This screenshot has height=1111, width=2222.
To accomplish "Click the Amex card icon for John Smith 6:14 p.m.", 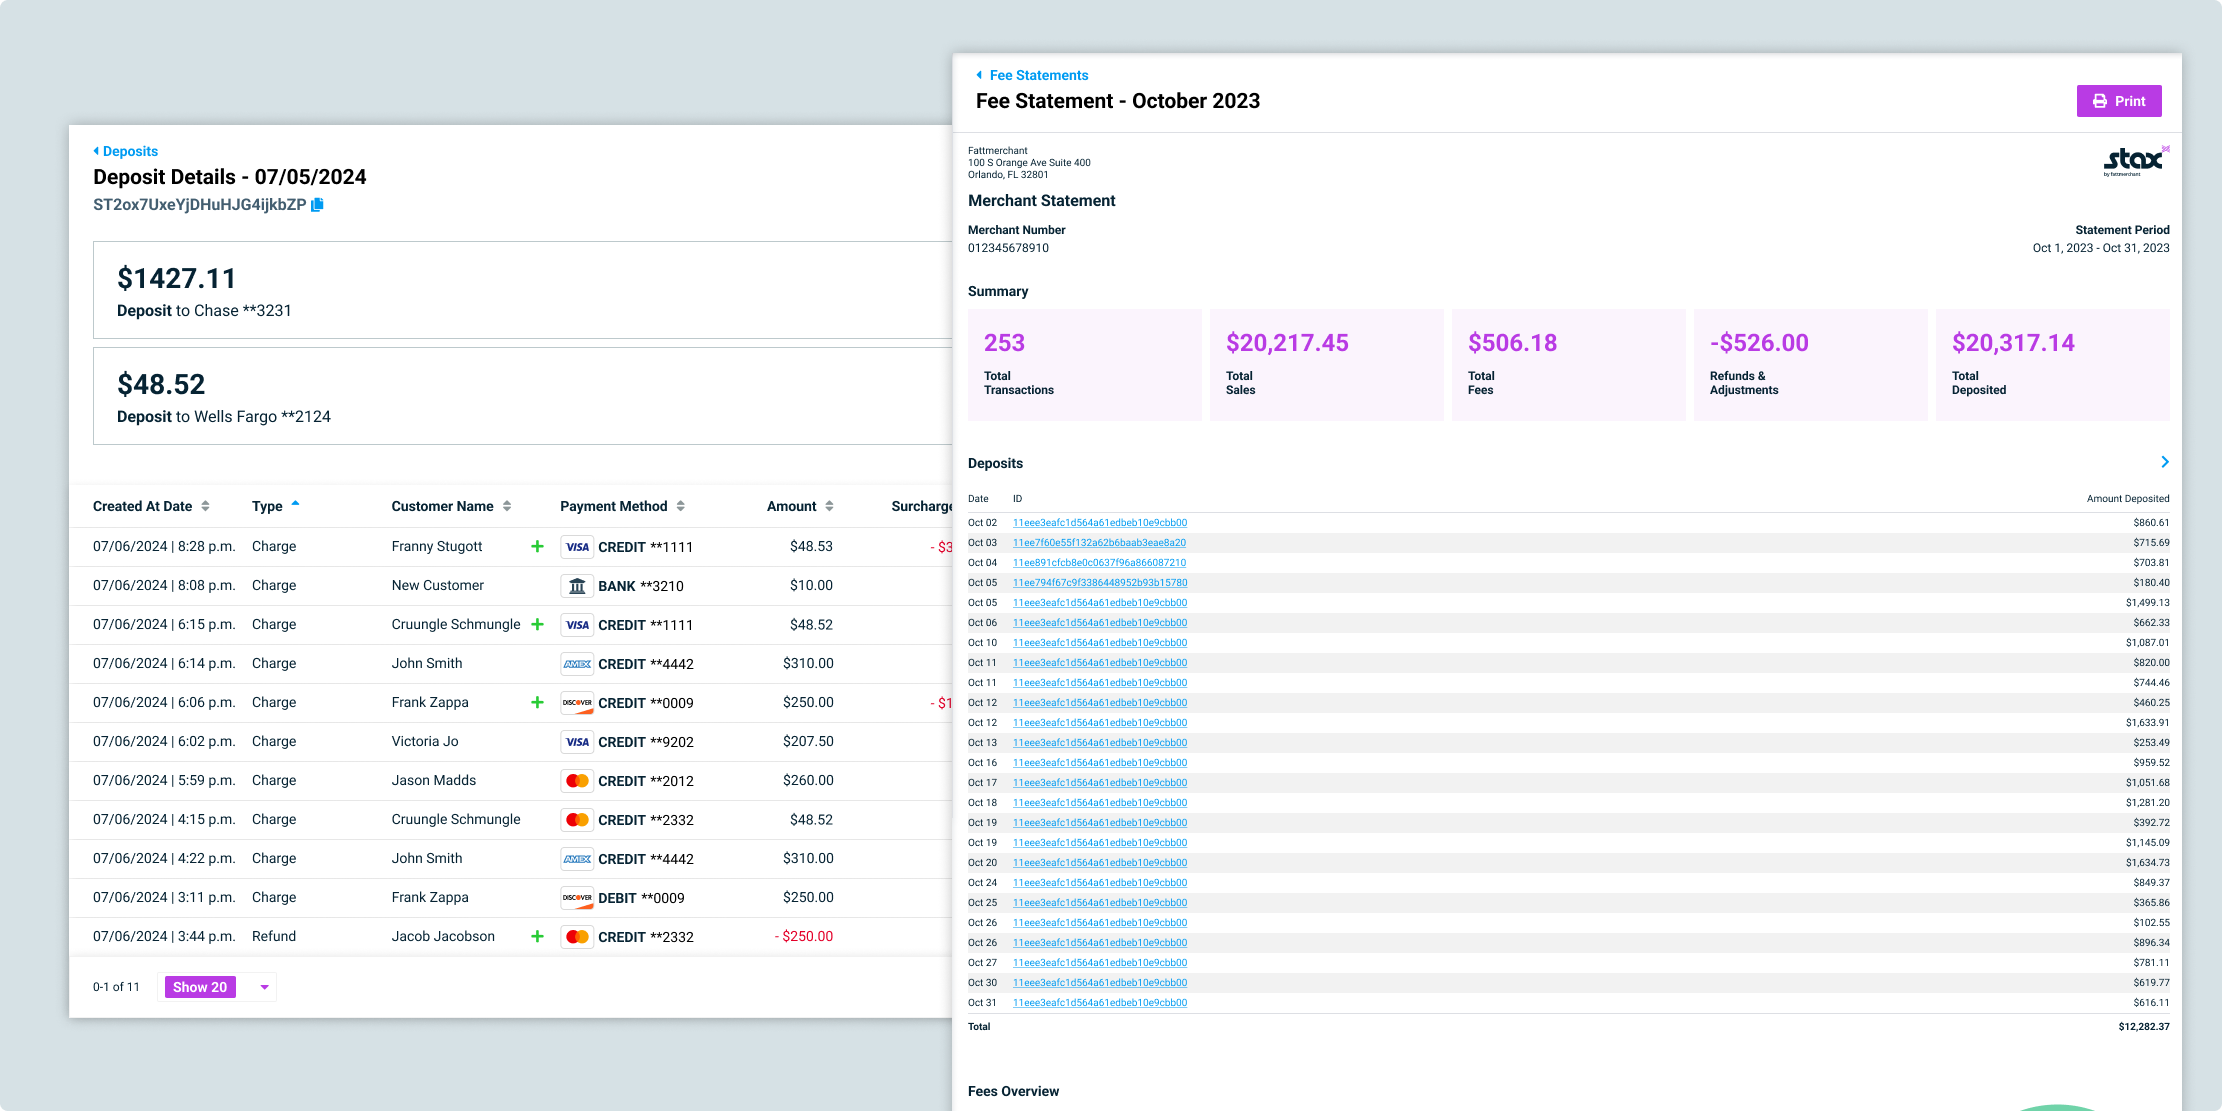I will 577,664.
